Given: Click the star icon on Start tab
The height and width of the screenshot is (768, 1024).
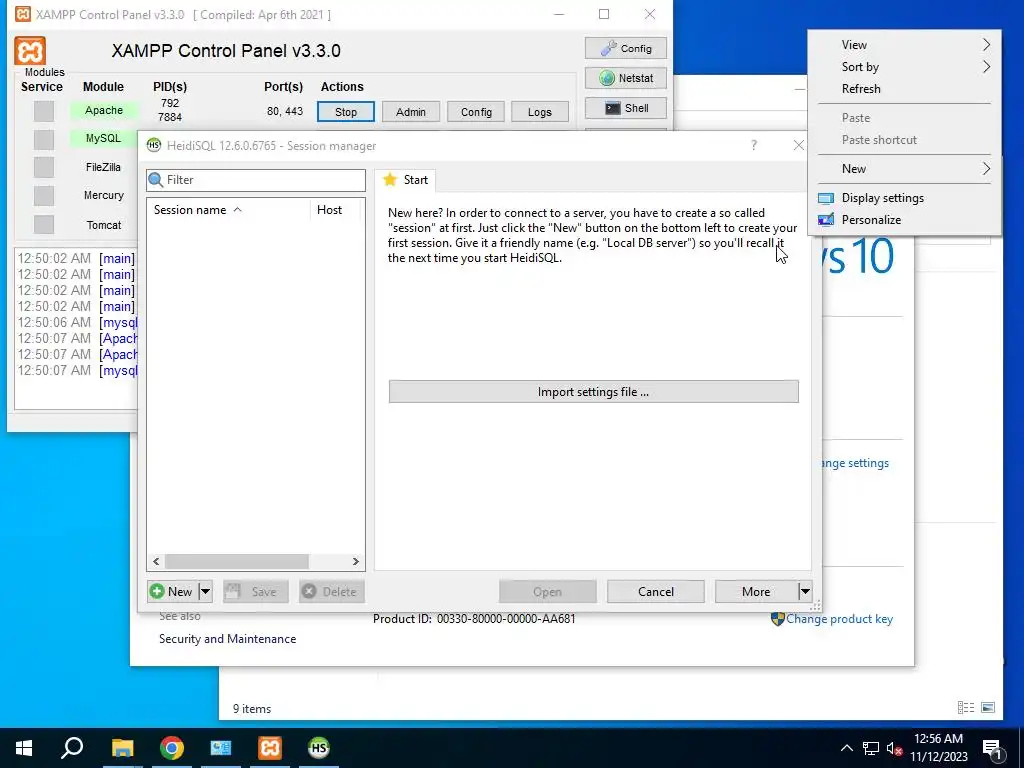Looking at the screenshot, I should 390,180.
